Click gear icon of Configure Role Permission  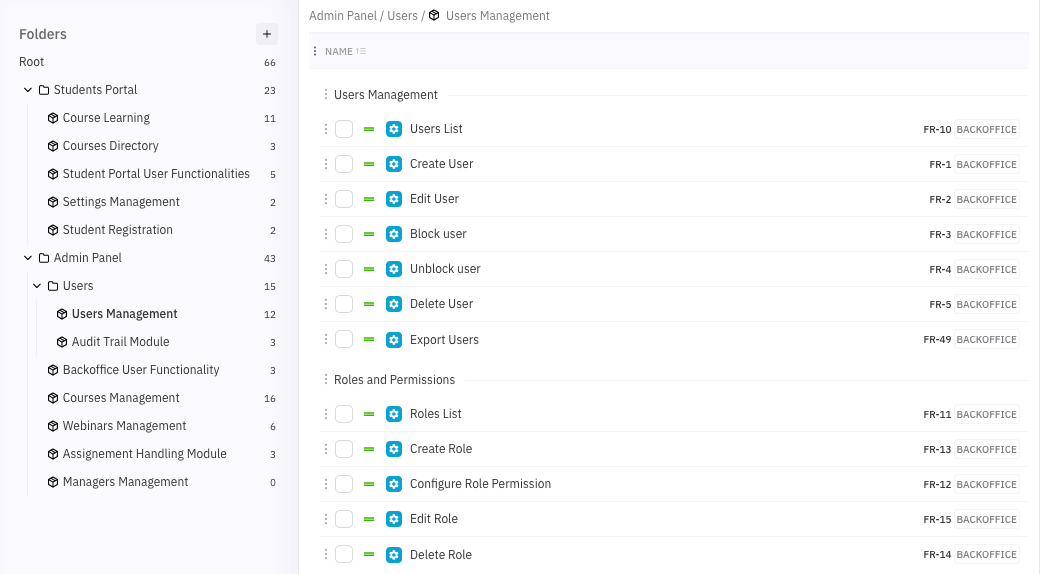pyautogui.click(x=394, y=484)
